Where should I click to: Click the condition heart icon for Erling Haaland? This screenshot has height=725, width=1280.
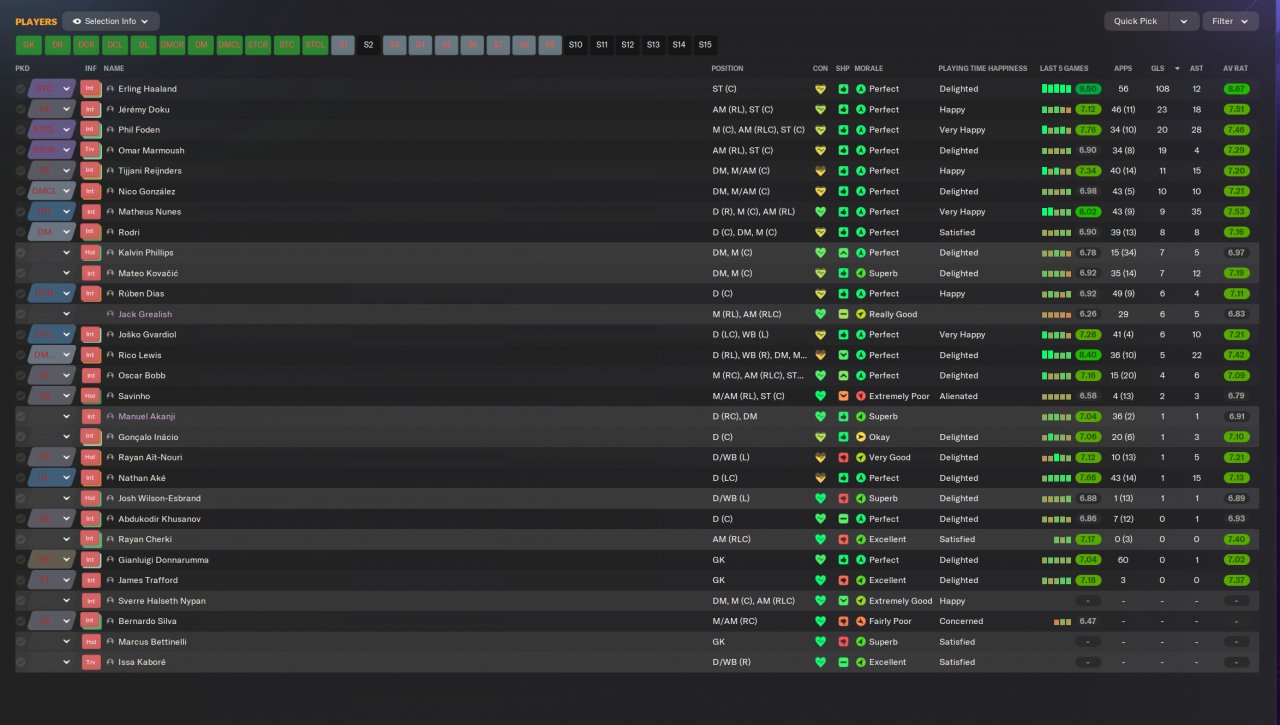(x=821, y=89)
